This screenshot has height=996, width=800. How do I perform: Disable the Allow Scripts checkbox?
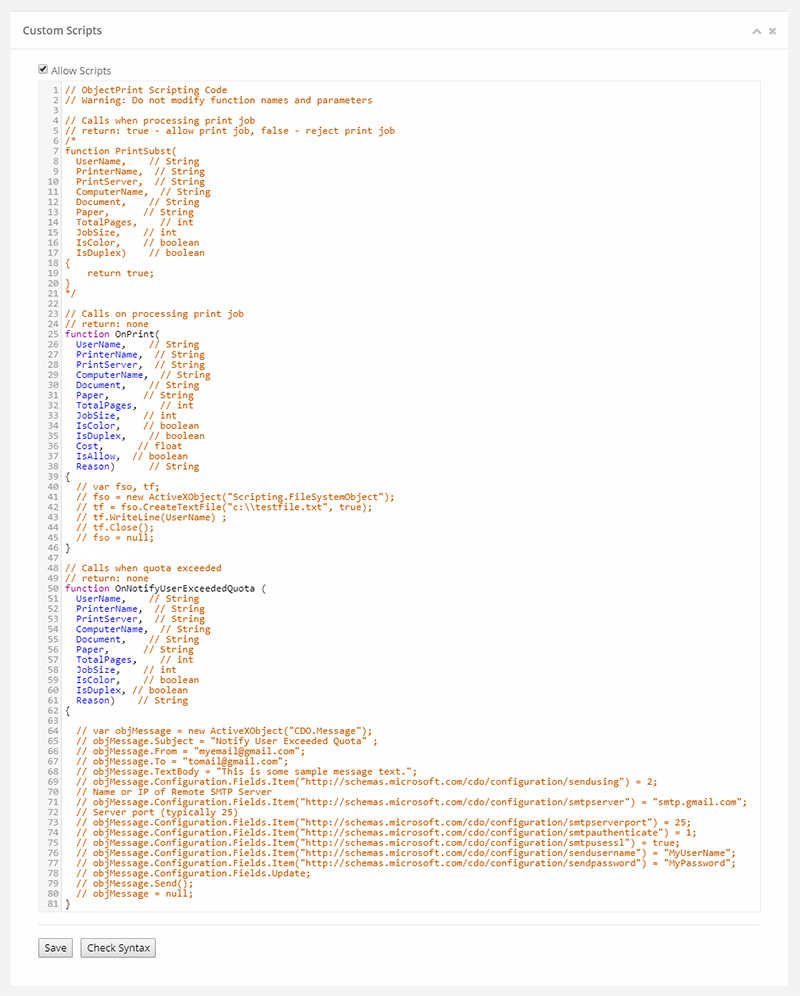[42, 68]
